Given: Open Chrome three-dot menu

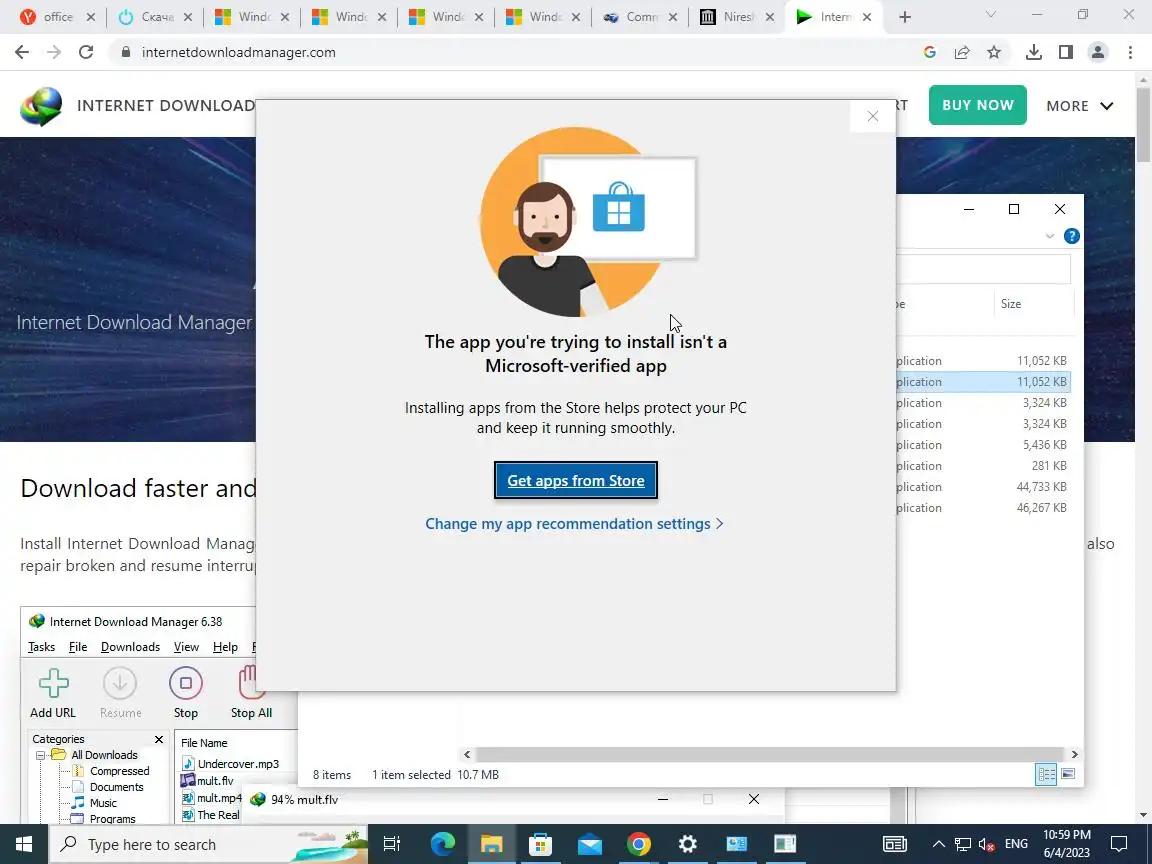Looking at the screenshot, I should 1130,52.
